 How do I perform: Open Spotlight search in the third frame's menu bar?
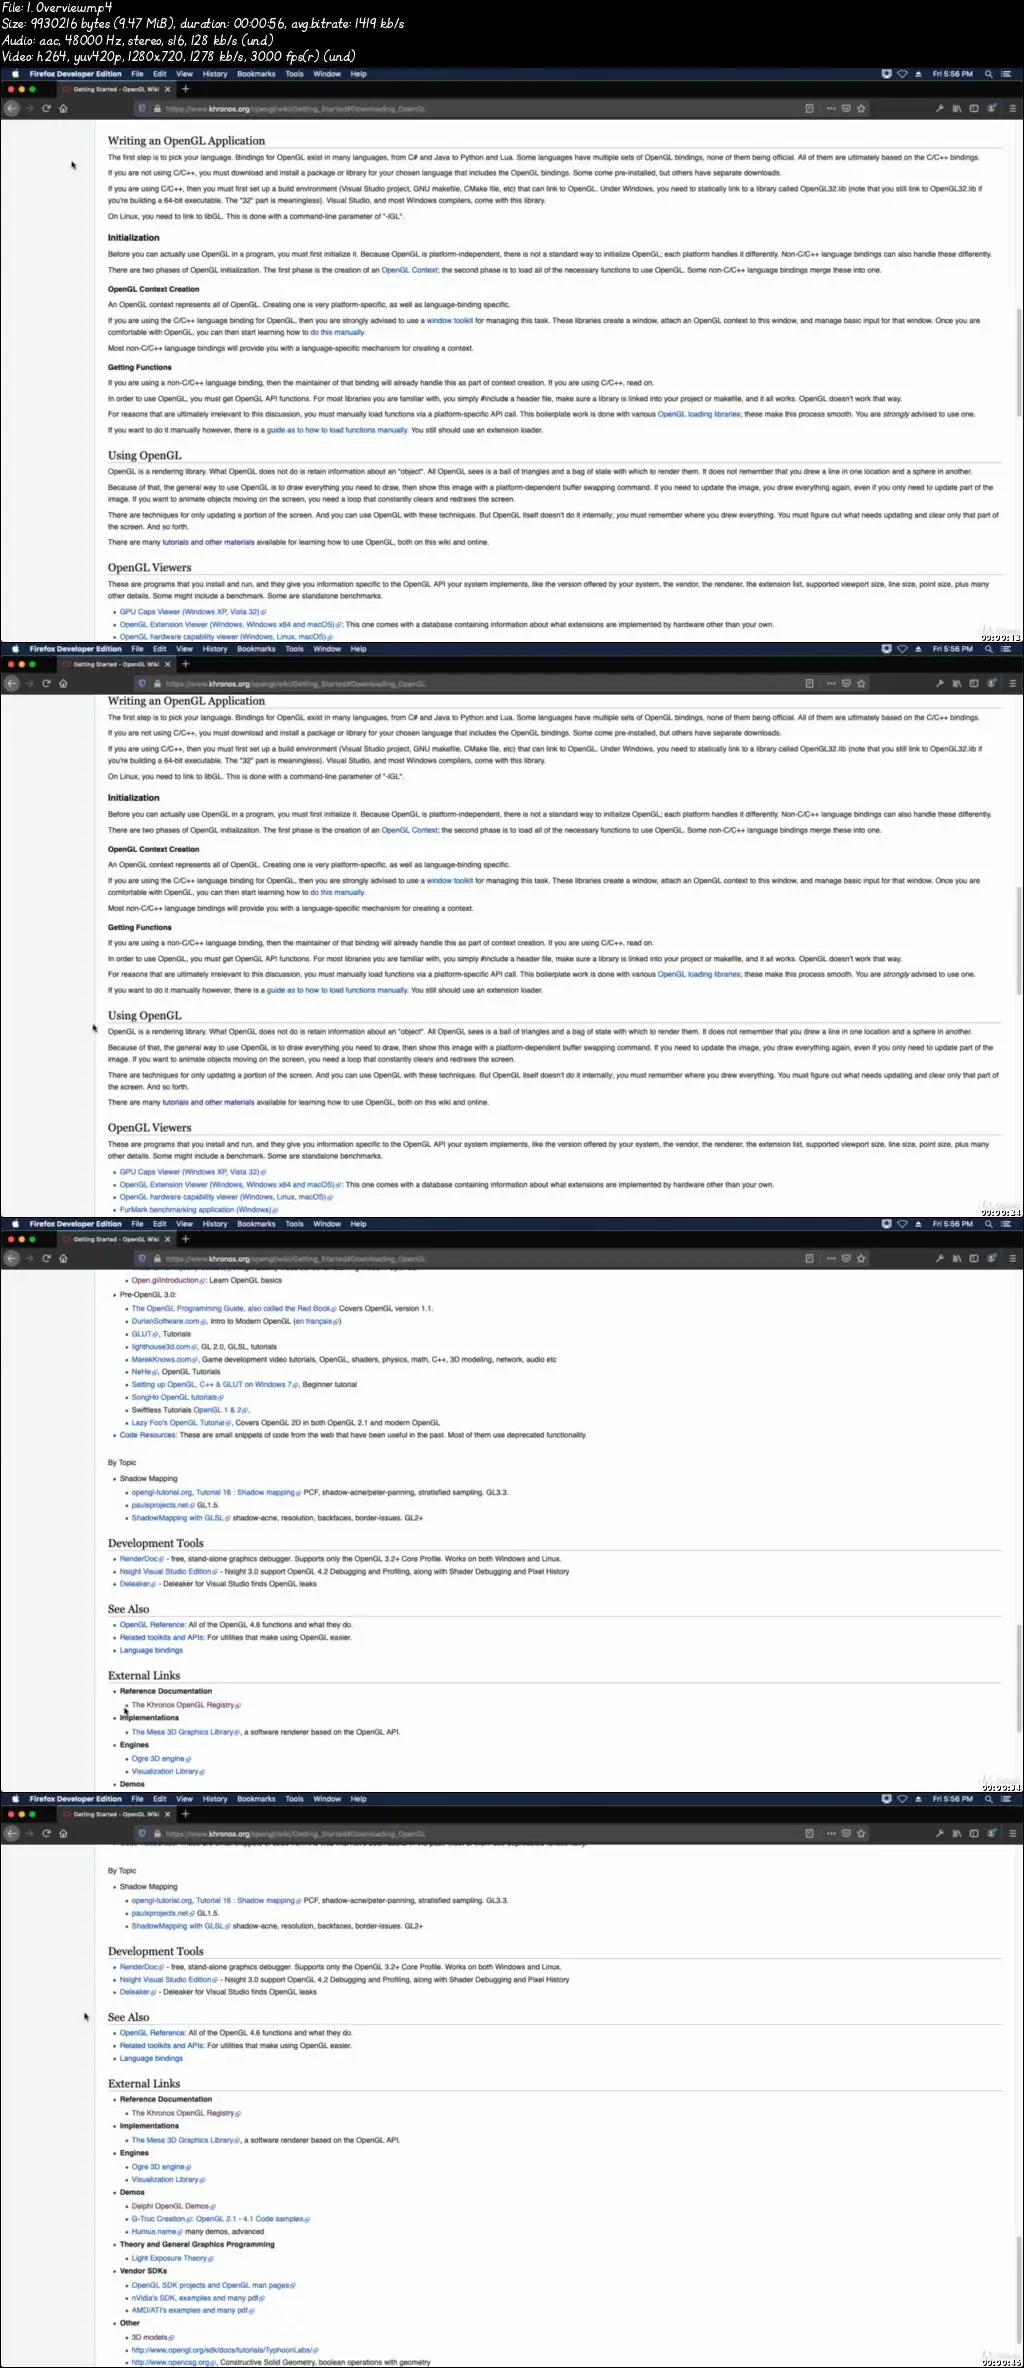pos(989,1224)
